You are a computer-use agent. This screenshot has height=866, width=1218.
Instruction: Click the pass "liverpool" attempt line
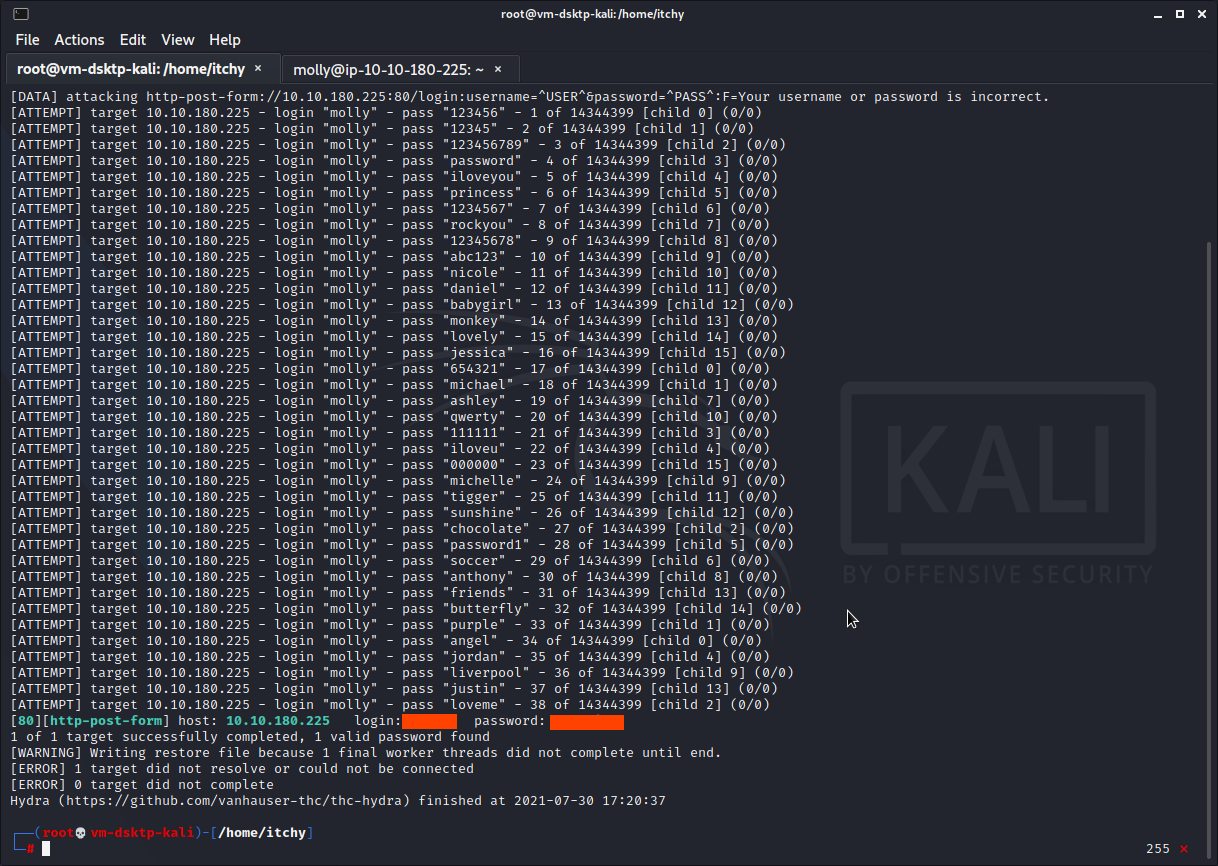tap(402, 673)
